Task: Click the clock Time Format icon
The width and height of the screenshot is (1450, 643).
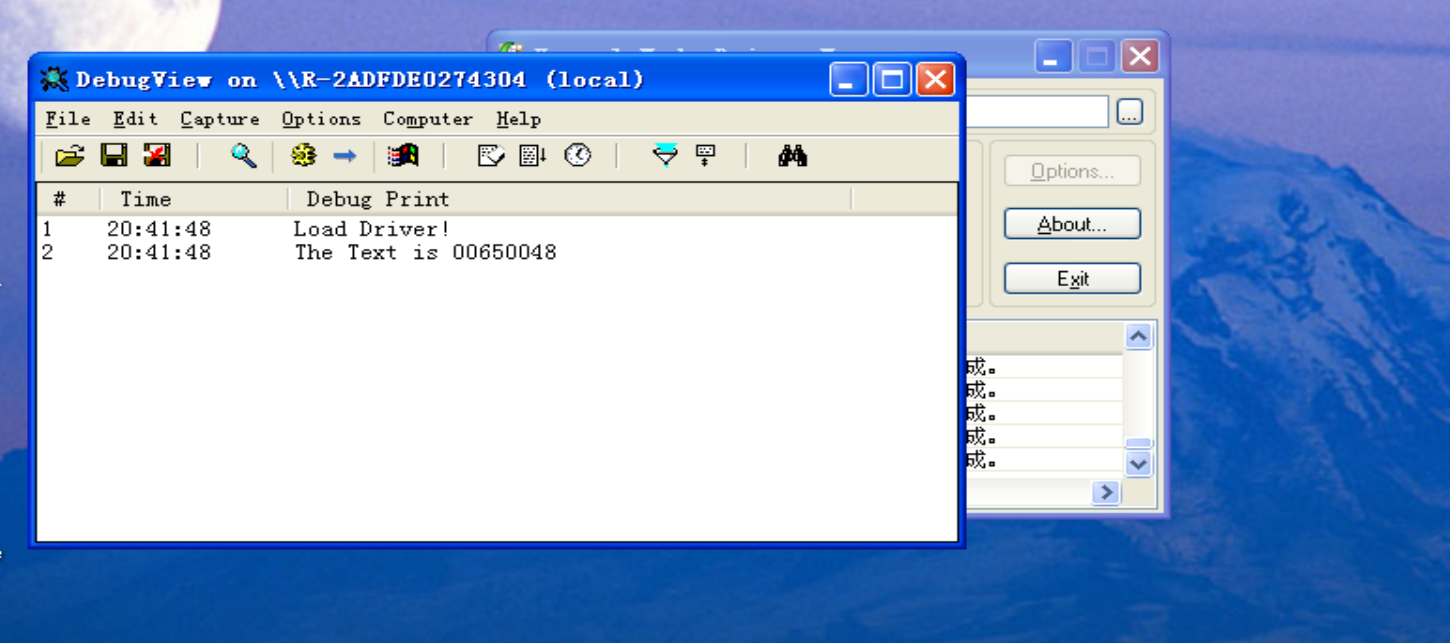Action: [x=577, y=155]
